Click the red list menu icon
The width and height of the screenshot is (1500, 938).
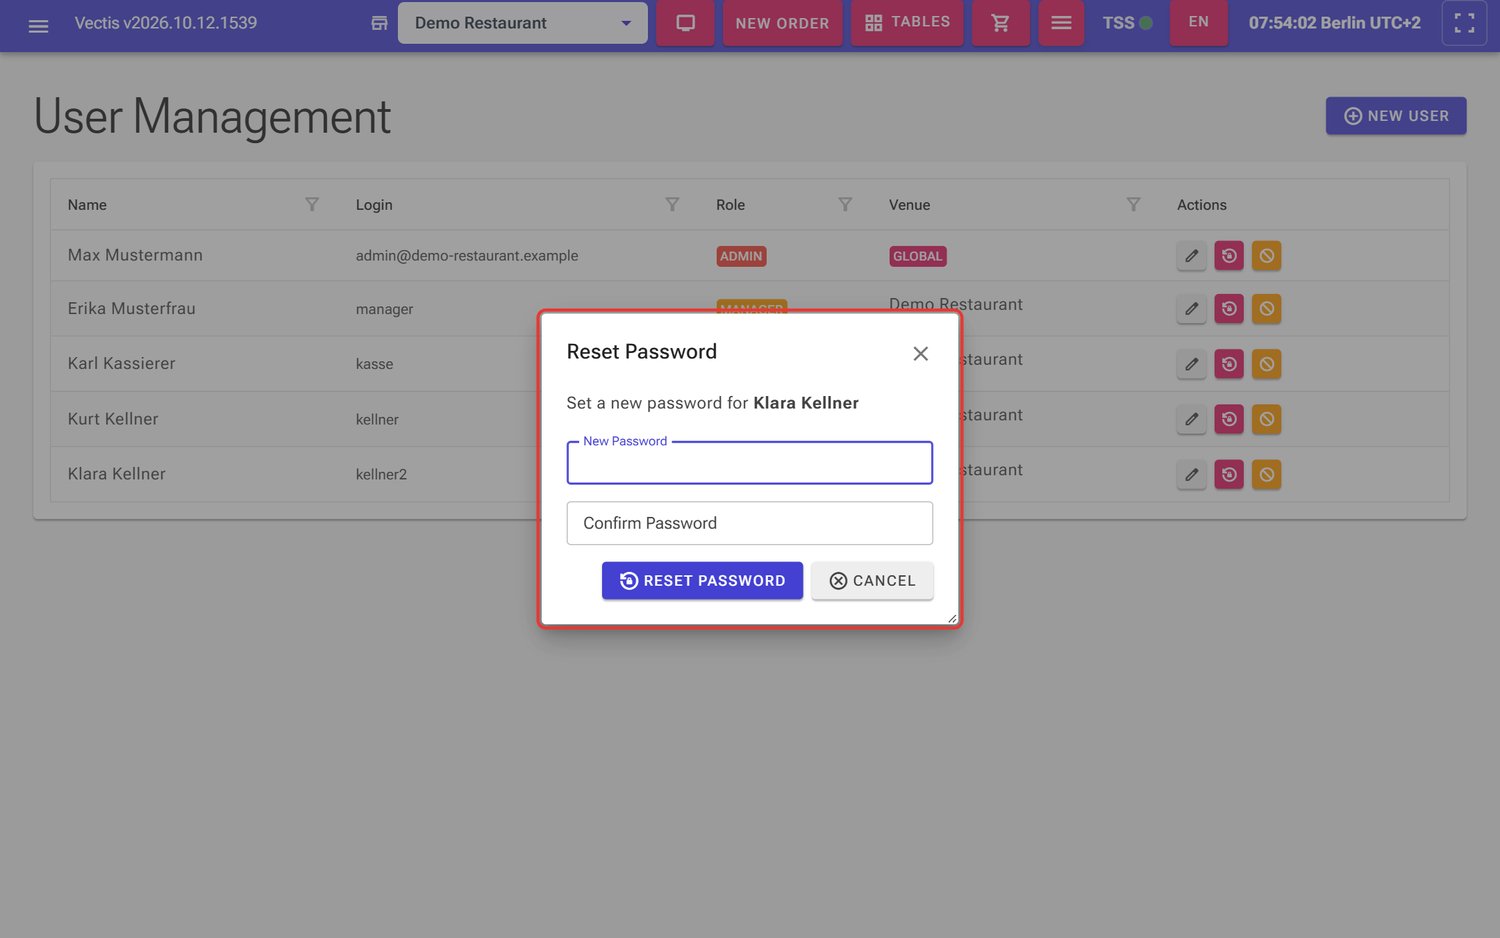pos(1061,23)
